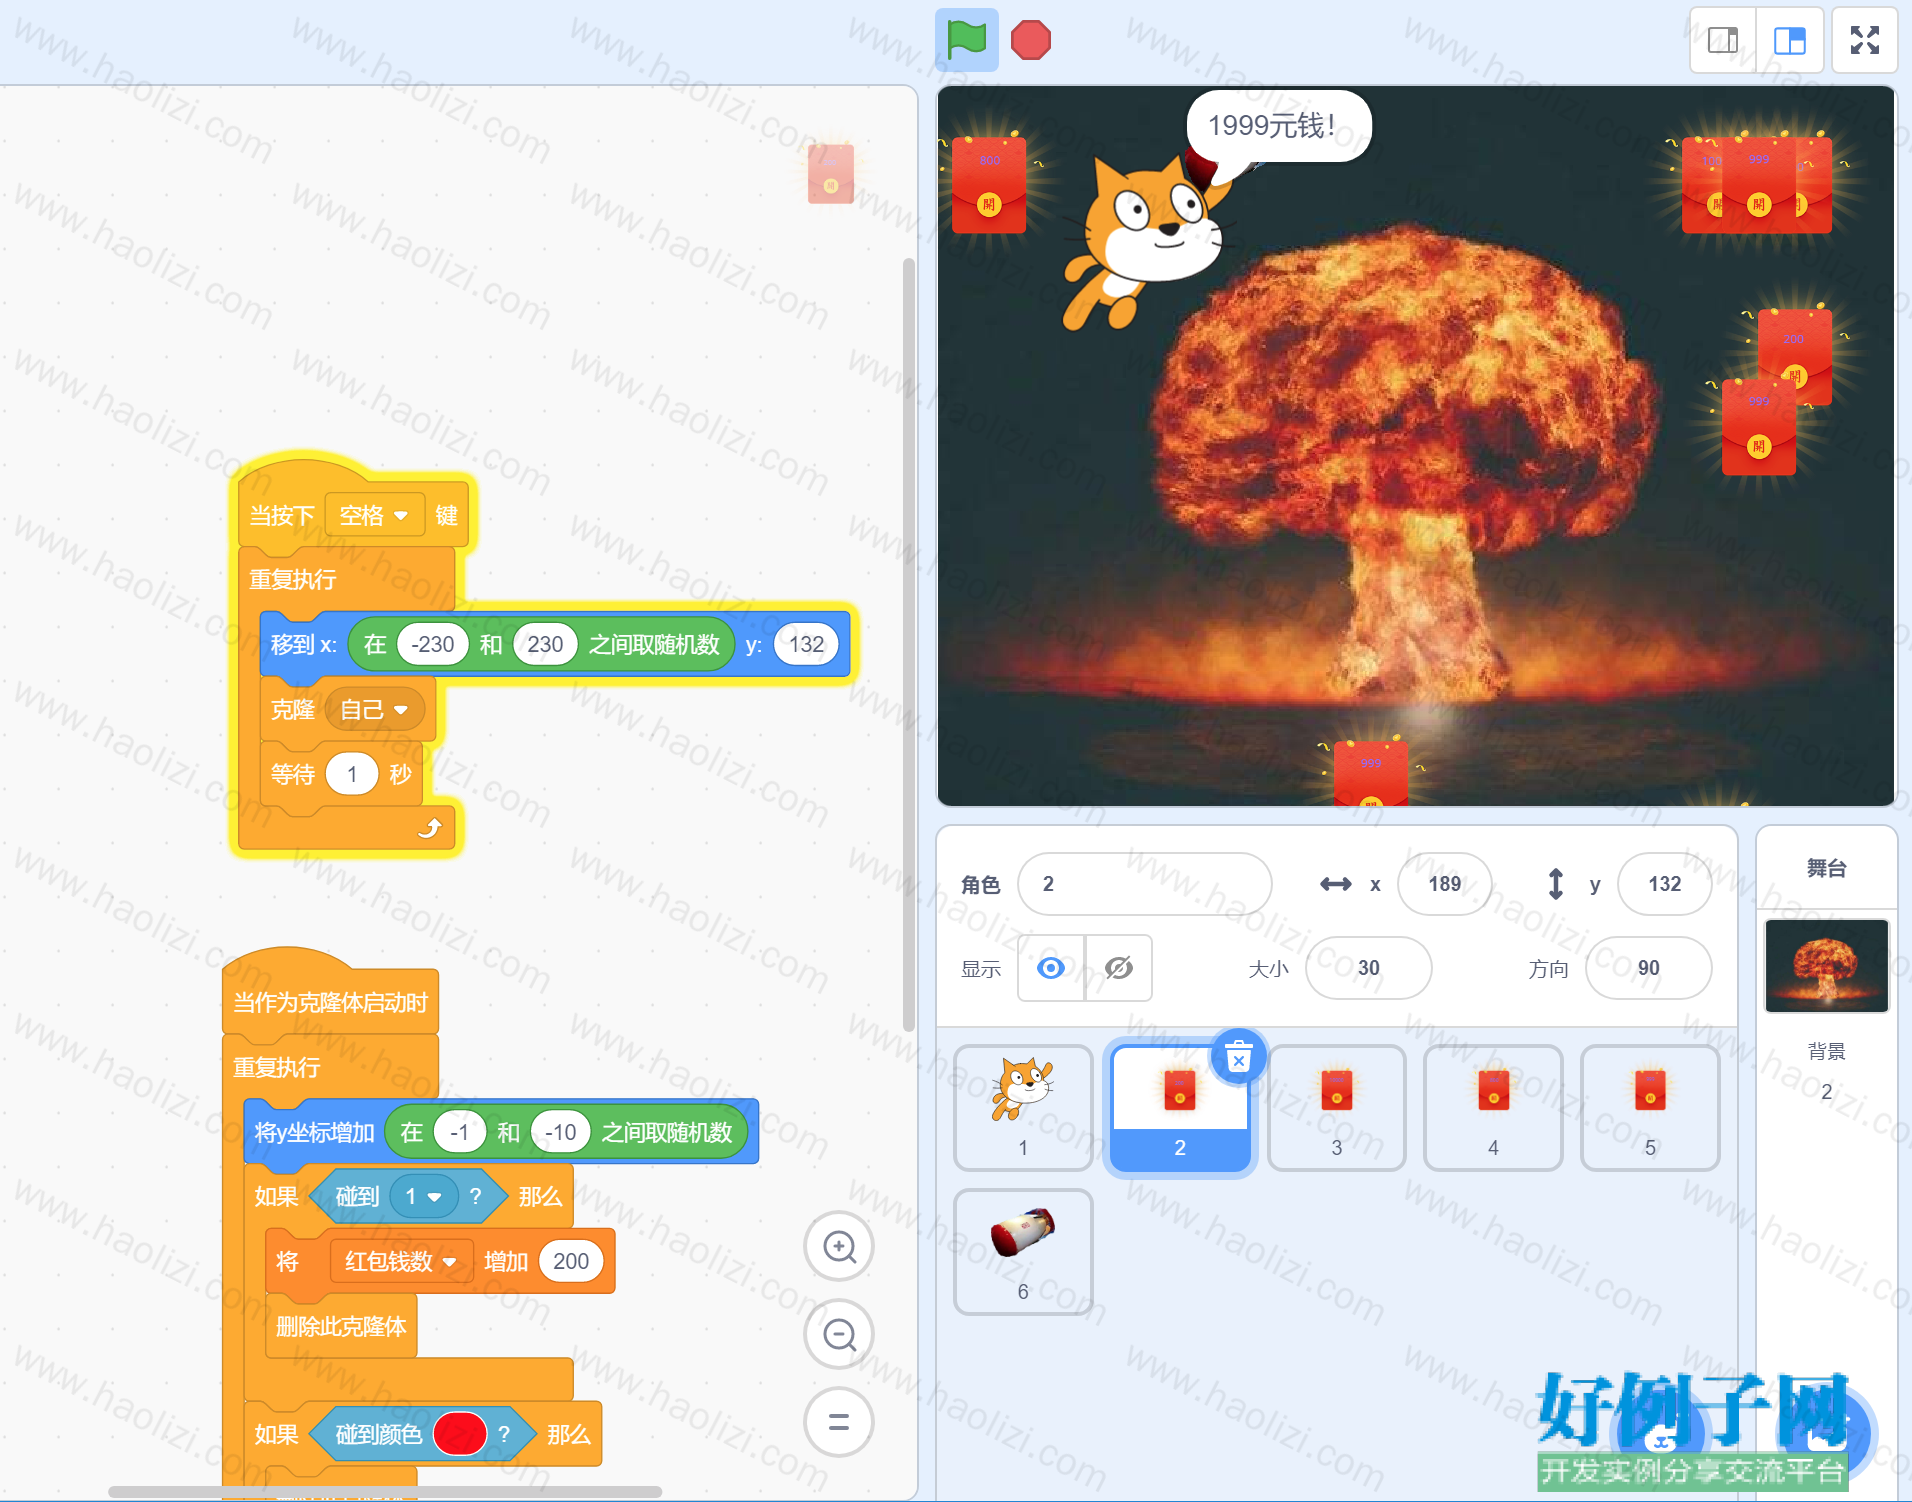Click the wait seconds value 1
Screen dimensions: 1912x1502
pyautogui.click(x=352, y=774)
